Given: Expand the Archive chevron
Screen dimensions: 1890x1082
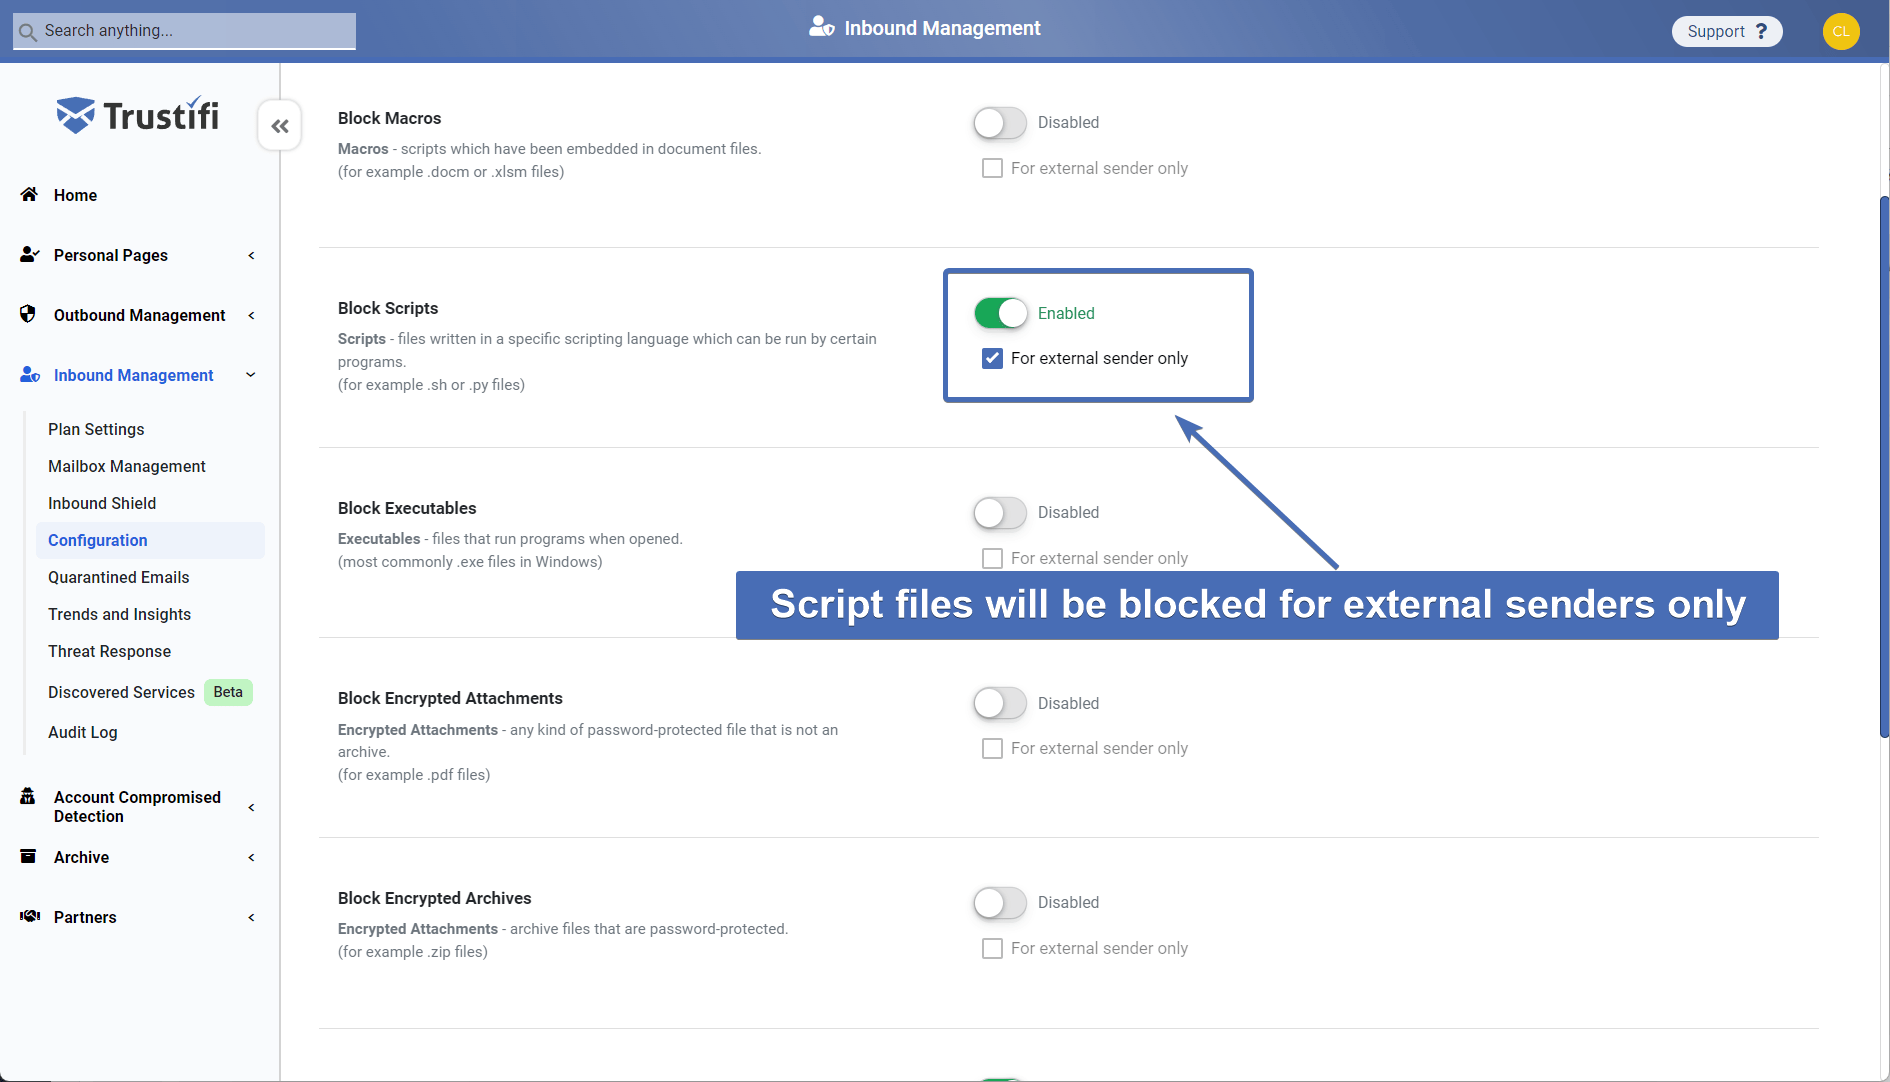Looking at the screenshot, I should tap(251, 857).
